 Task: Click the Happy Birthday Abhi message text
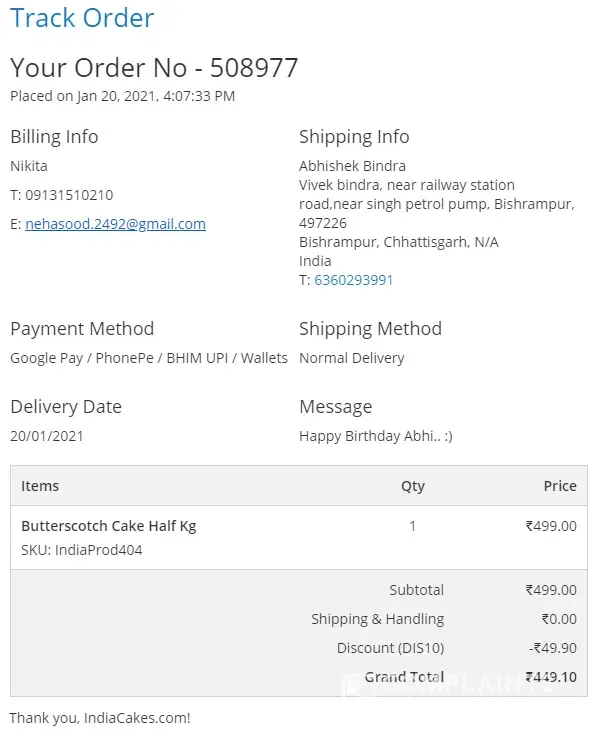coord(375,436)
